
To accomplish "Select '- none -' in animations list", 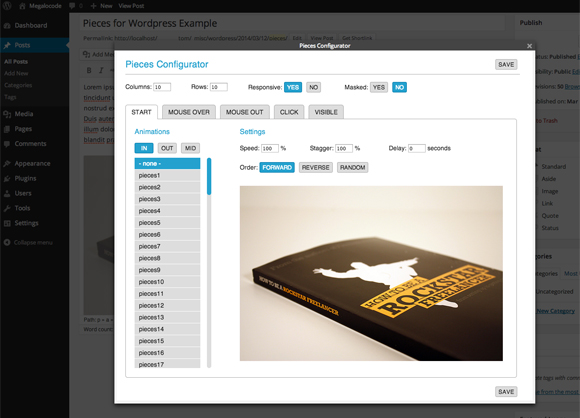I will point(167,164).
